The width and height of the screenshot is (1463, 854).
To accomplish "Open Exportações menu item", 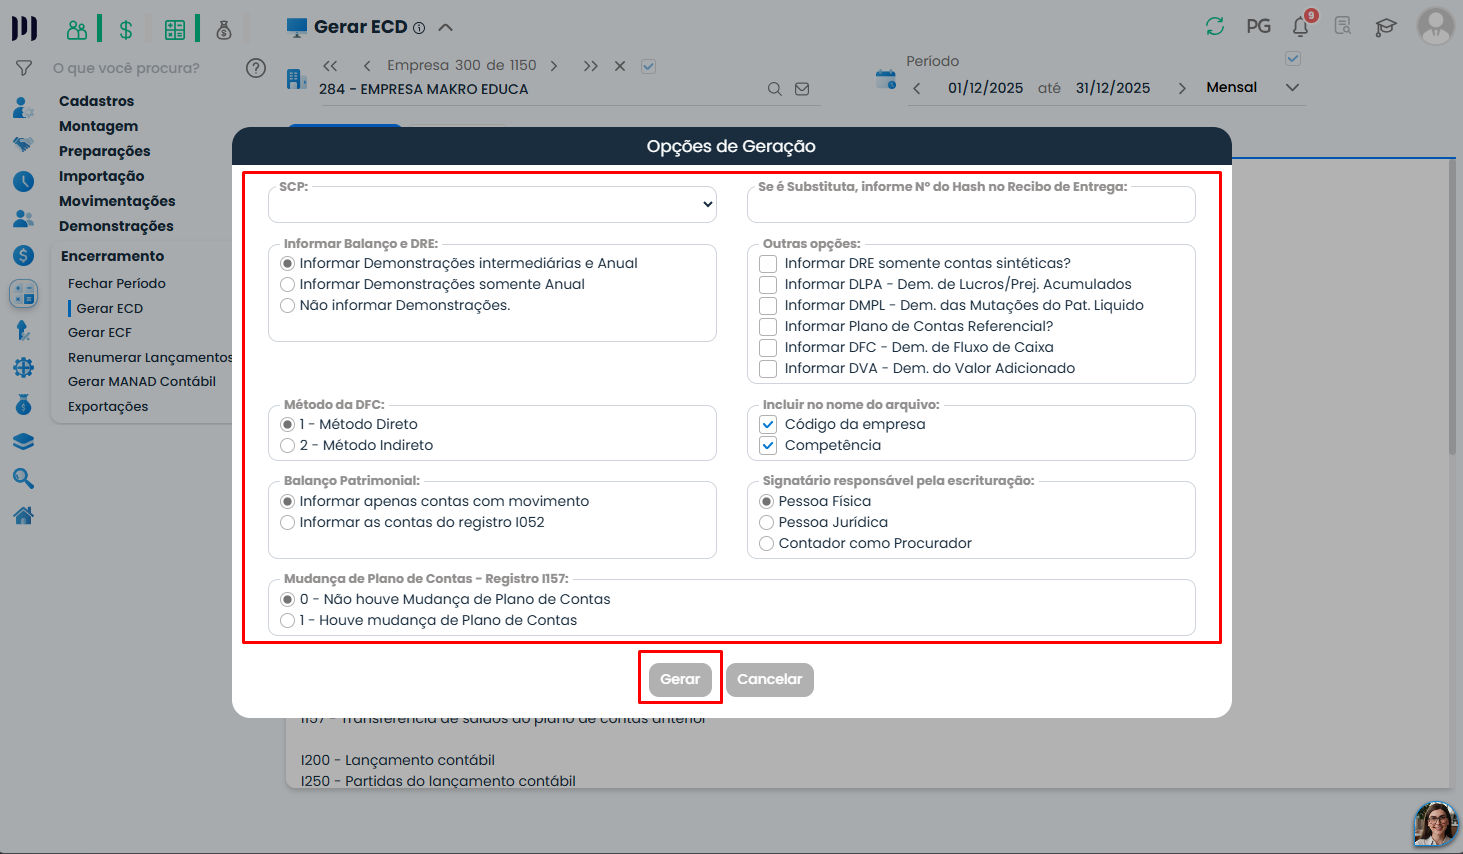I will (x=108, y=406).
